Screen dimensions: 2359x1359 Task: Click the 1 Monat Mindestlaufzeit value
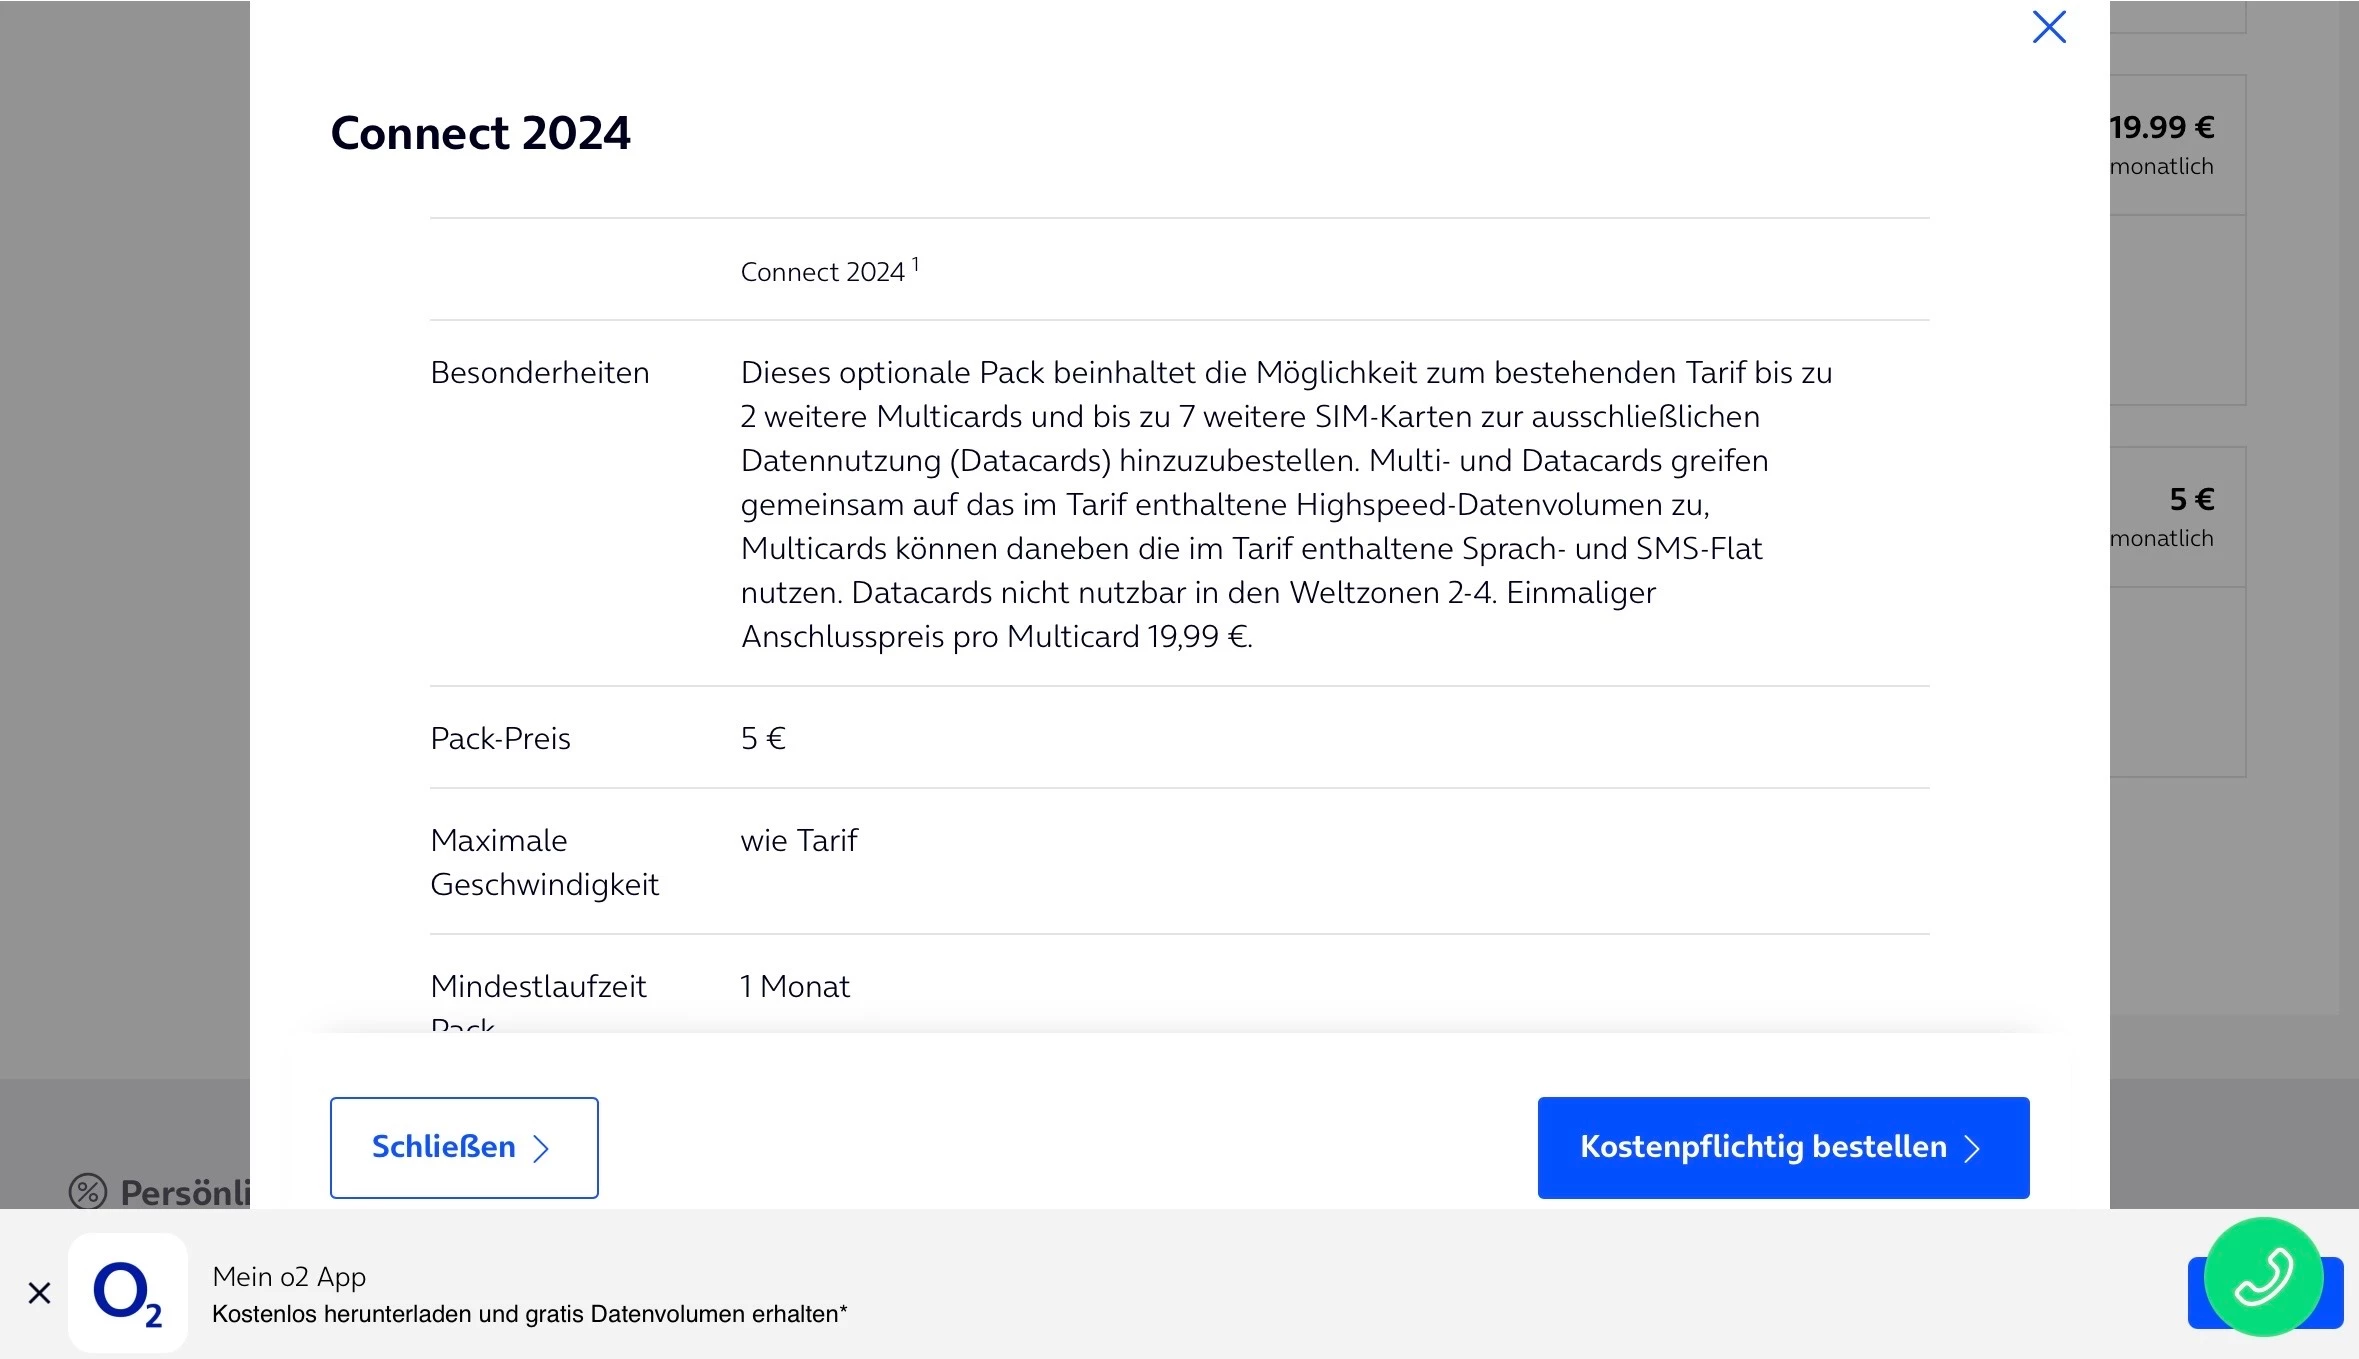(x=794, y=986)
